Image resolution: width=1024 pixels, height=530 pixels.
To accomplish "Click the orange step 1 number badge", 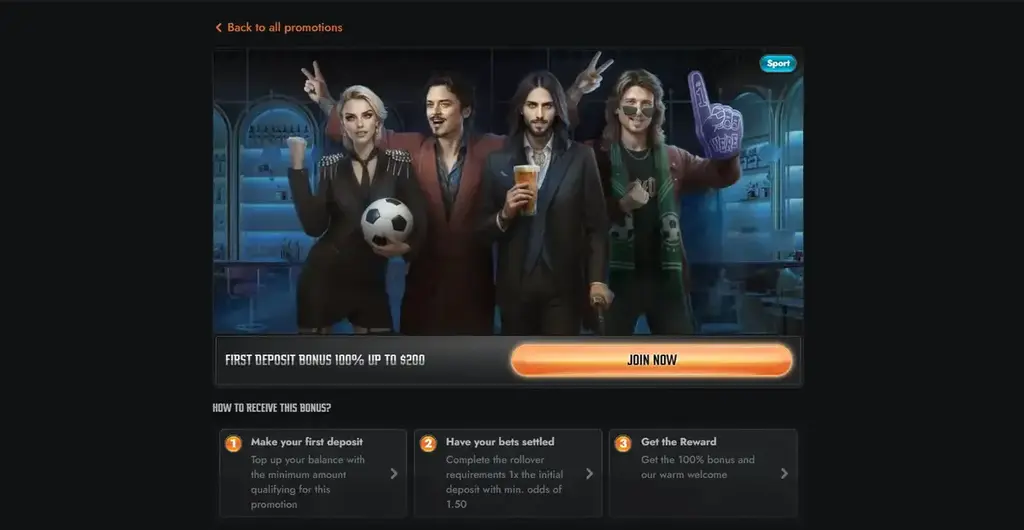I will 233,444.
